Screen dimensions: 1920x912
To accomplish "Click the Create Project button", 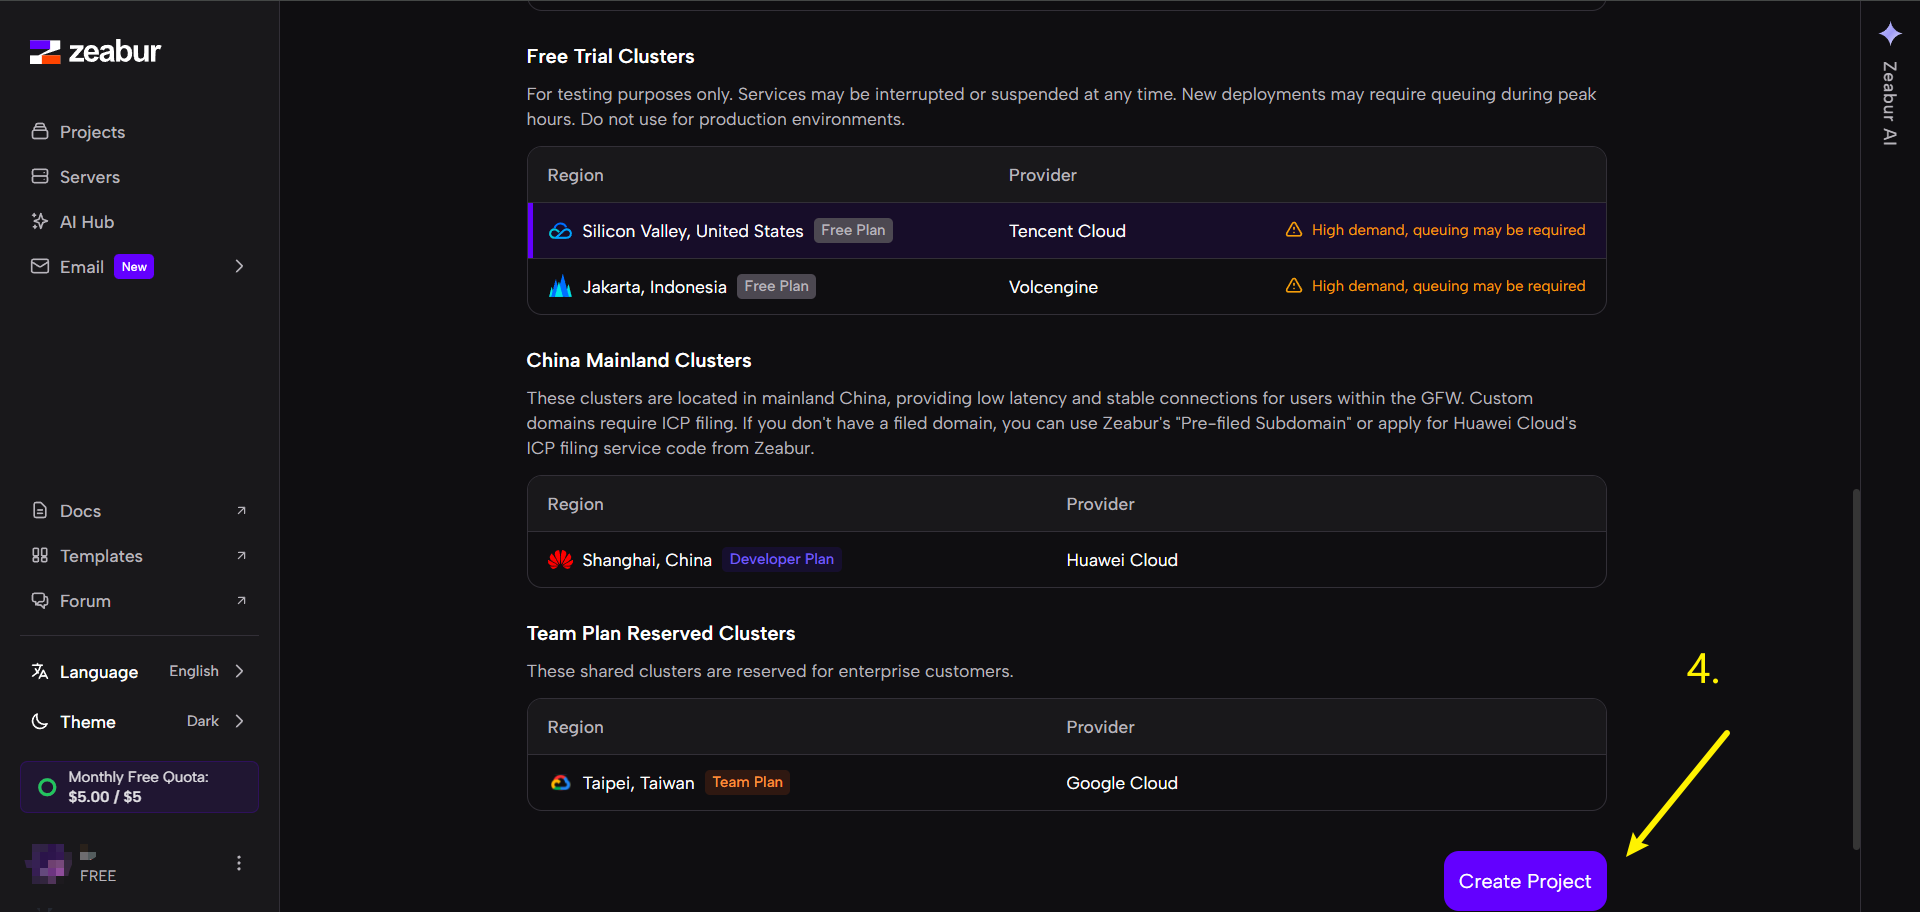I will coord(1525,881).
